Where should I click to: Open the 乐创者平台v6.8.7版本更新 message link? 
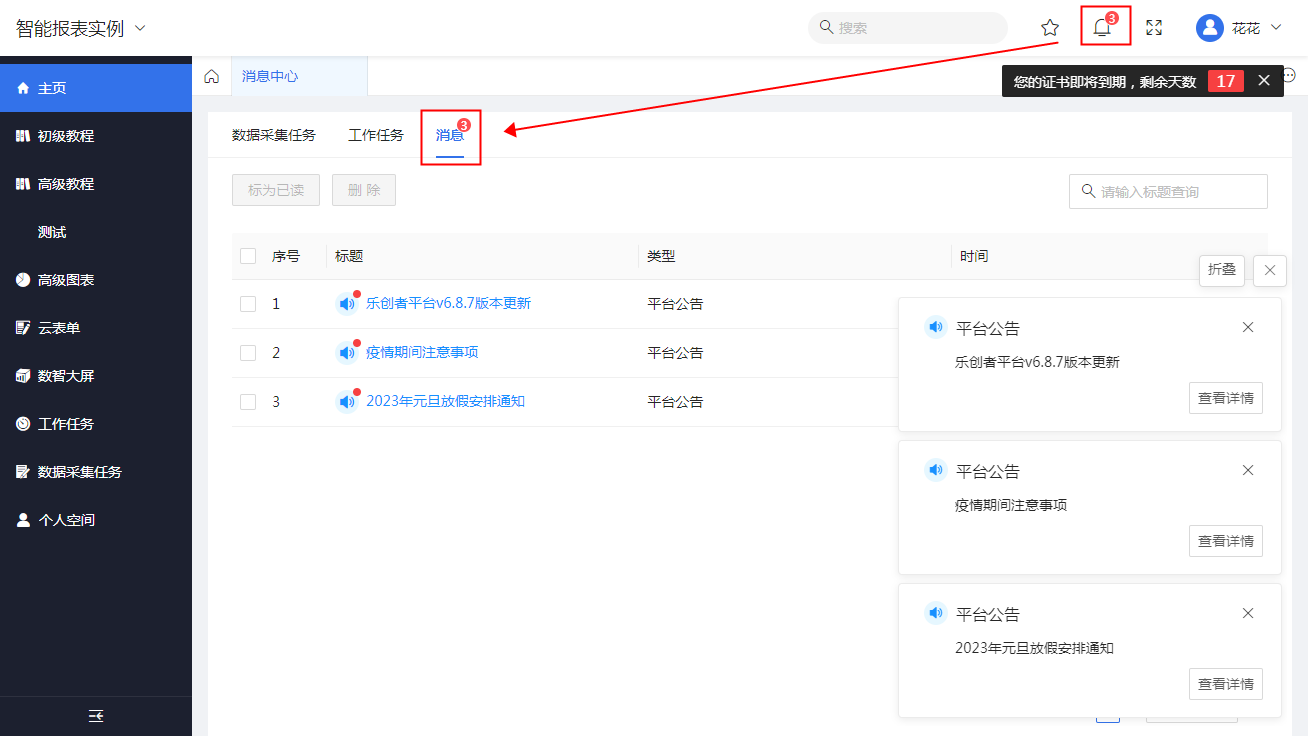pyautogui.click(x=448, y=303)
